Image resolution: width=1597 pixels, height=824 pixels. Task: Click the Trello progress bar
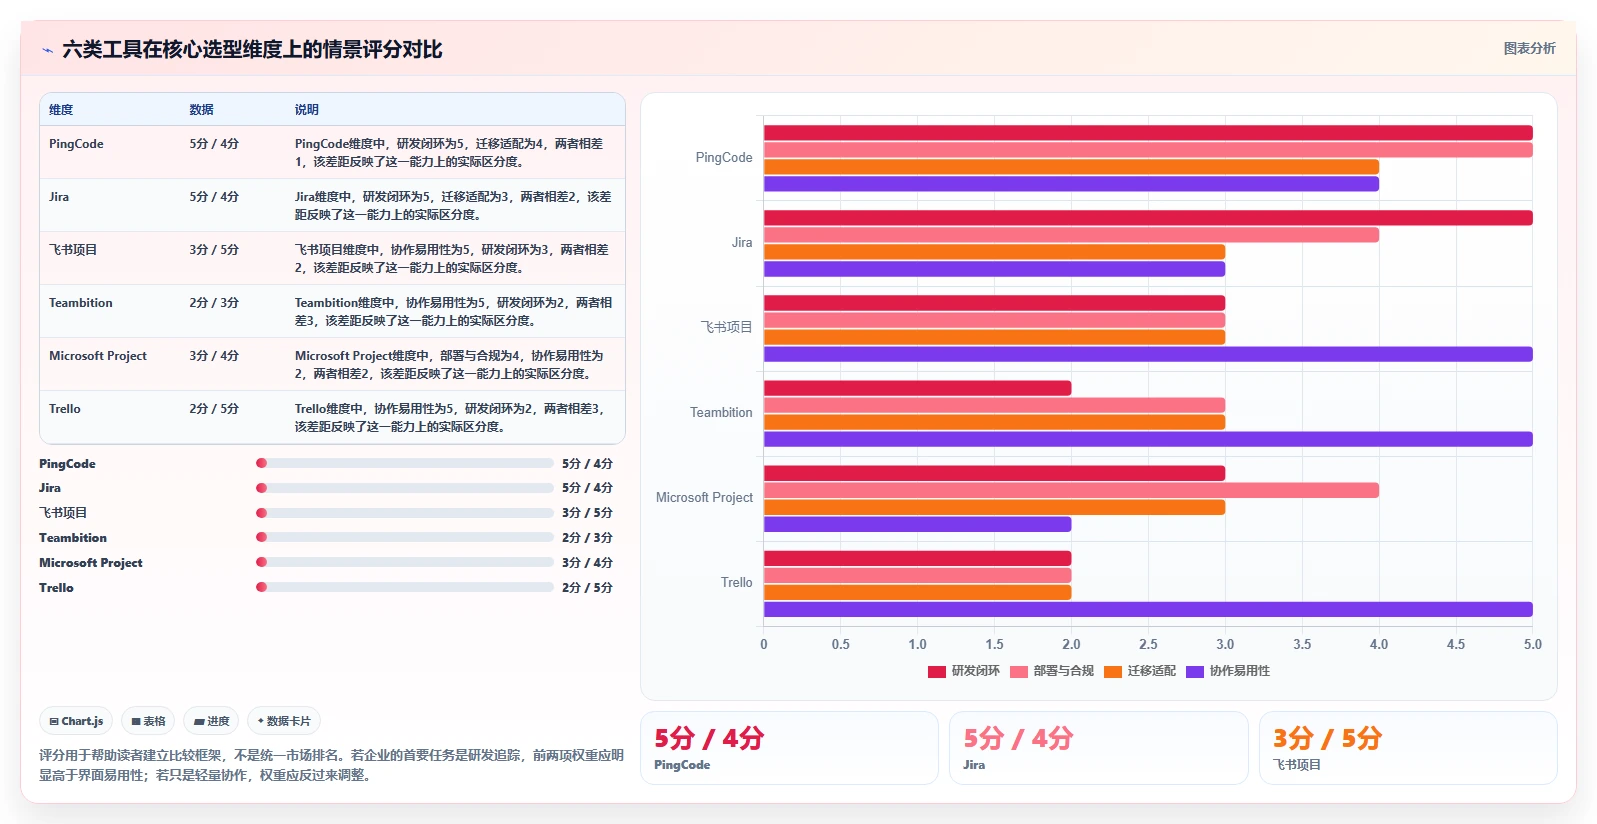[405, 587]
